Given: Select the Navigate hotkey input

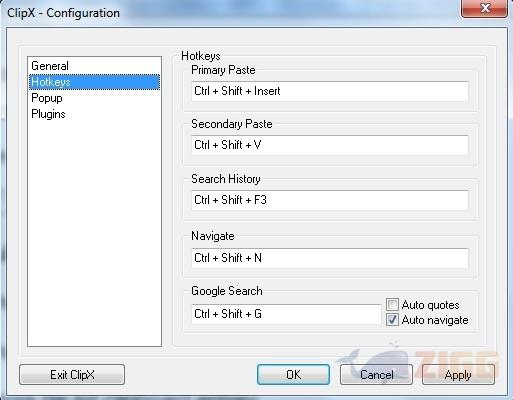Looking at the screenshot, I should point(330,258).
